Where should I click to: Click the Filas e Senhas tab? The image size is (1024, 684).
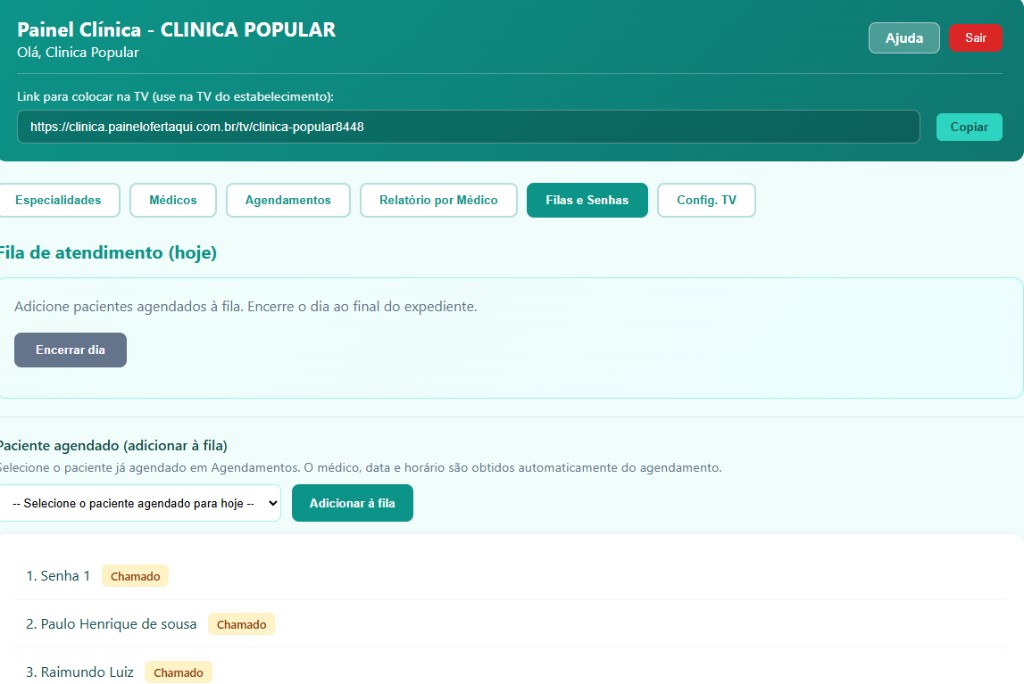click(587, 200)
